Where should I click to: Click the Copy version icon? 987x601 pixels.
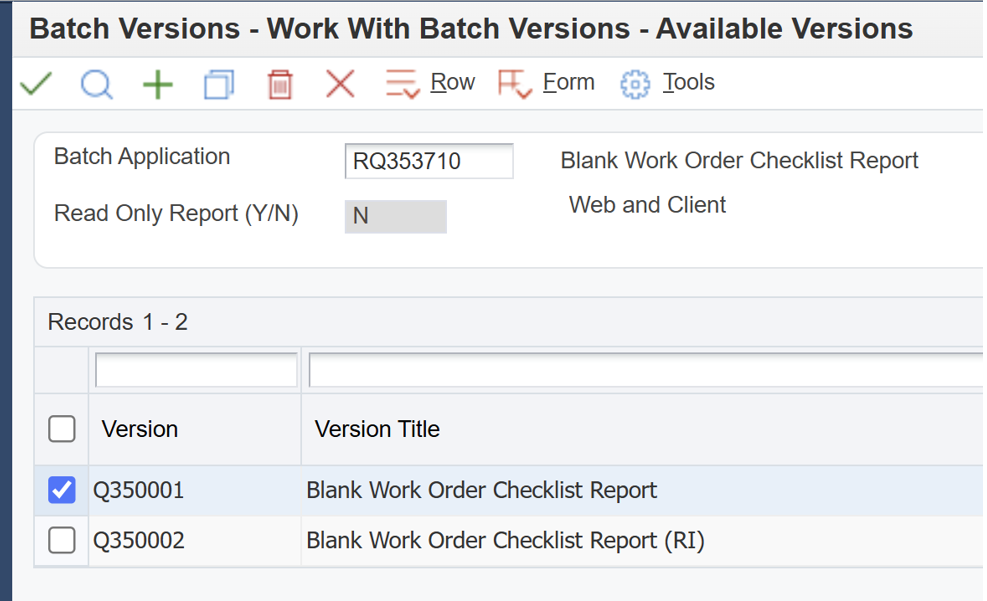pyautogui.click(x=219, y=84)
